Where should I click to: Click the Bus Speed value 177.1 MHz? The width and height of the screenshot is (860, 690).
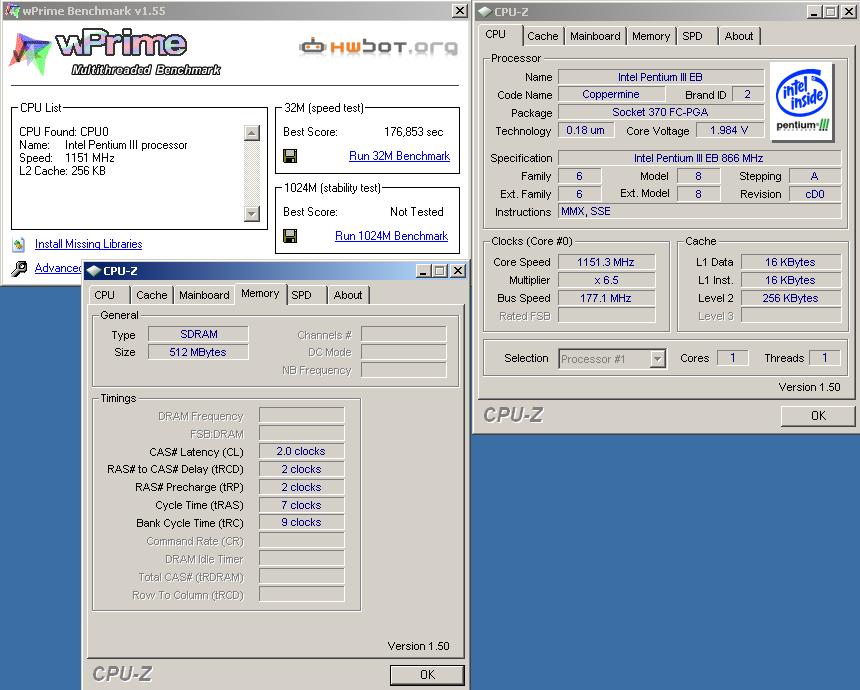606,298
